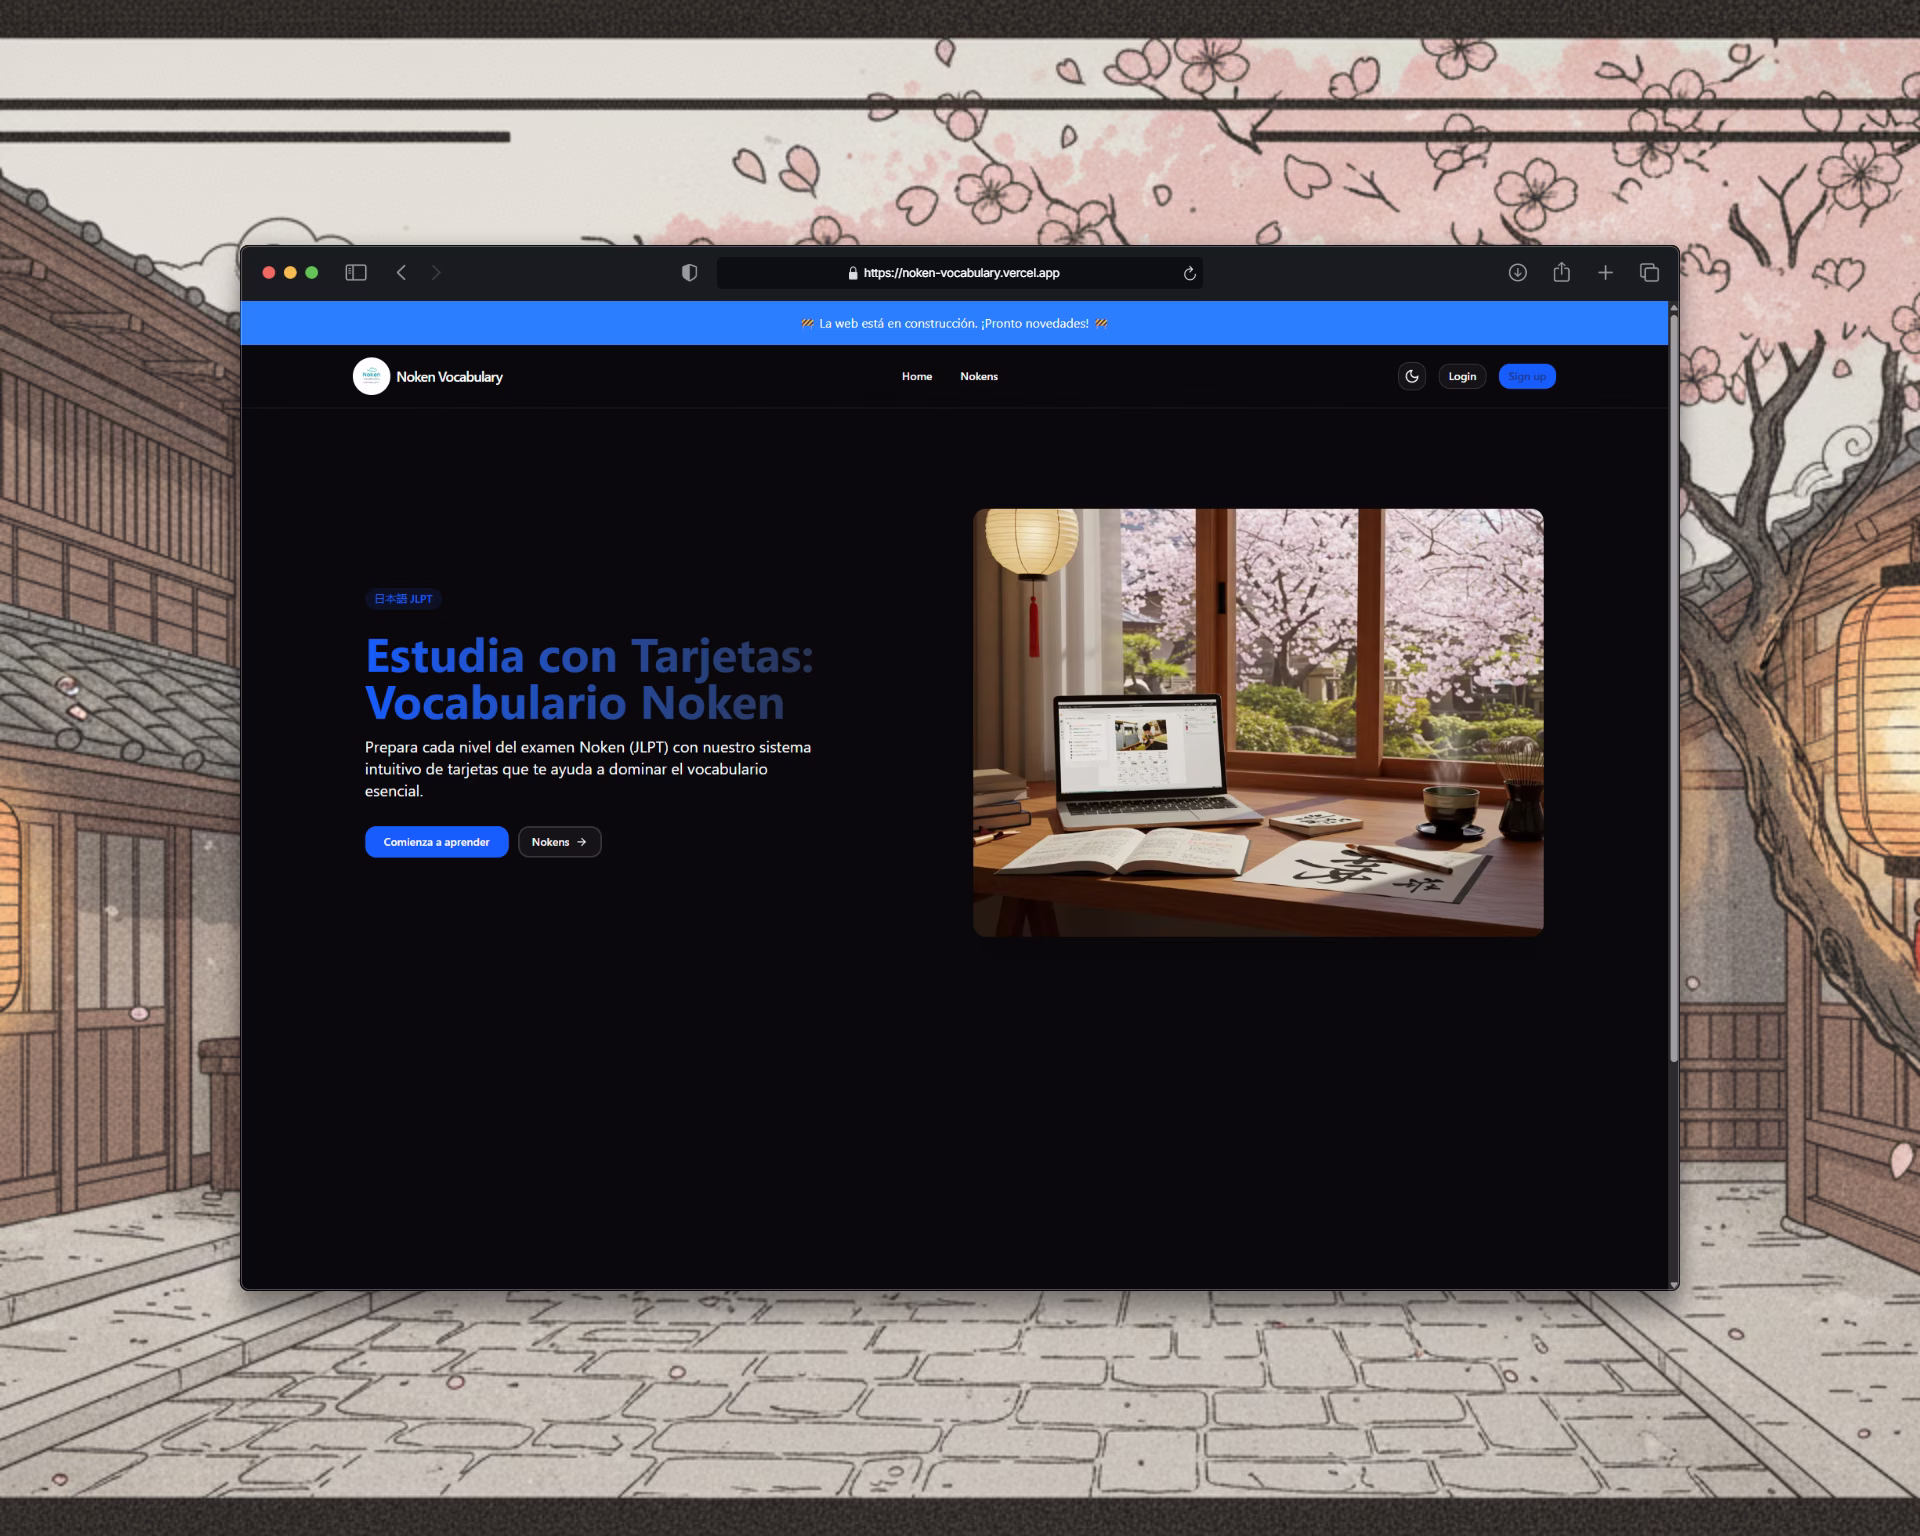Open the privacy shield icon
This screenshot has width=1920, height=1536.
point(689,272)
